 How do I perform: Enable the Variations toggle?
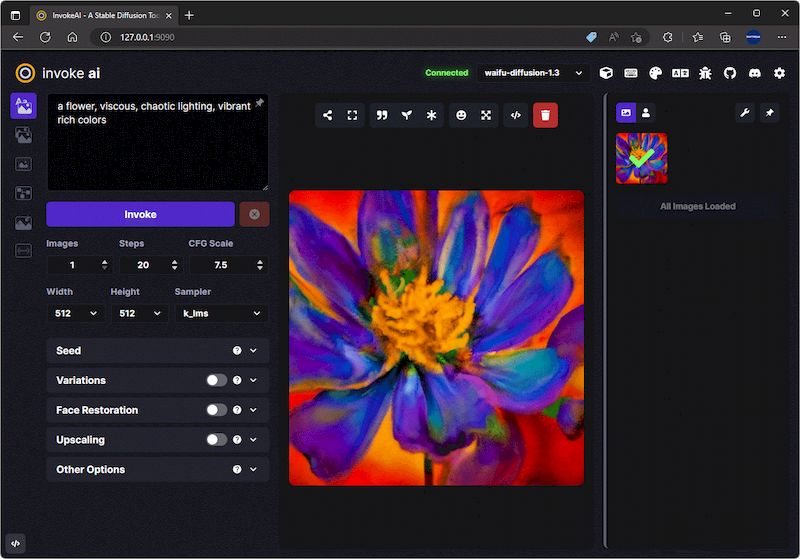[x=216, y=380]
